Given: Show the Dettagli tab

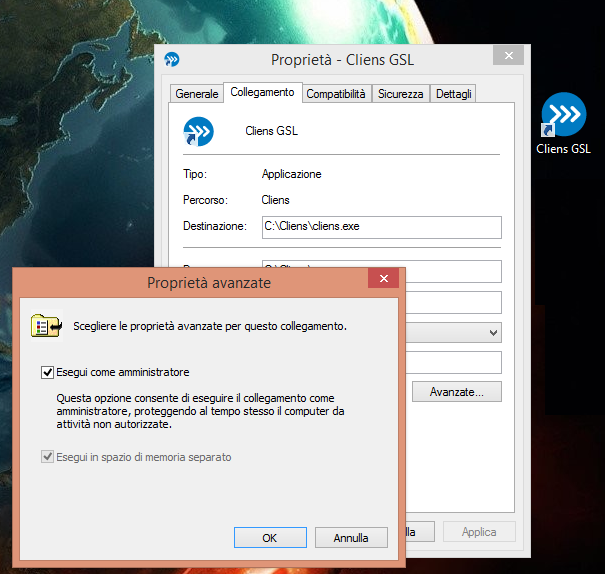Looking at the screenshot, I should click(453, 94).
